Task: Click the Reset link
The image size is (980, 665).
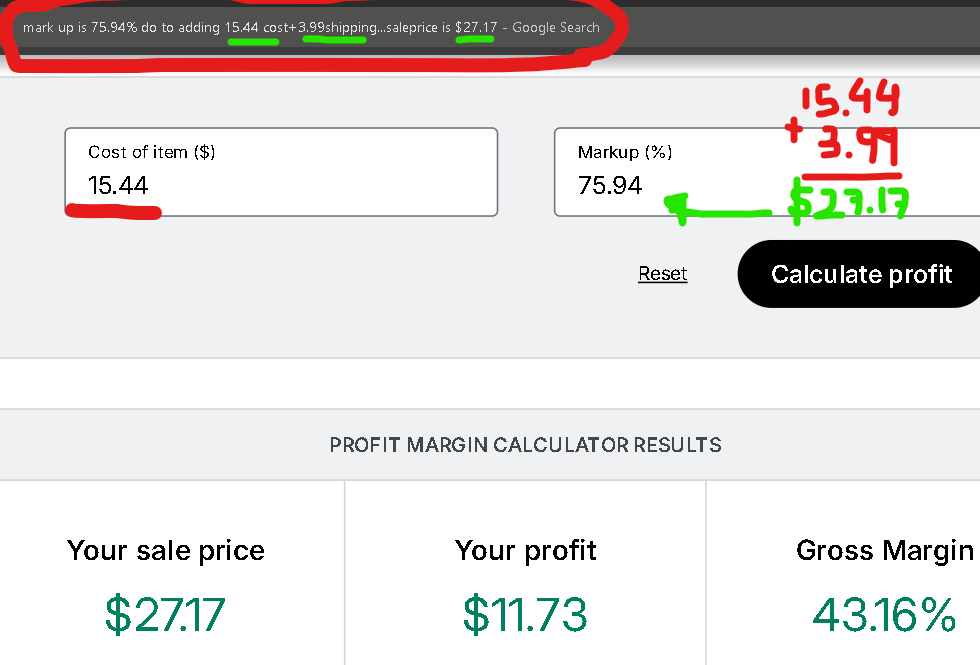Action: [662, 274]
